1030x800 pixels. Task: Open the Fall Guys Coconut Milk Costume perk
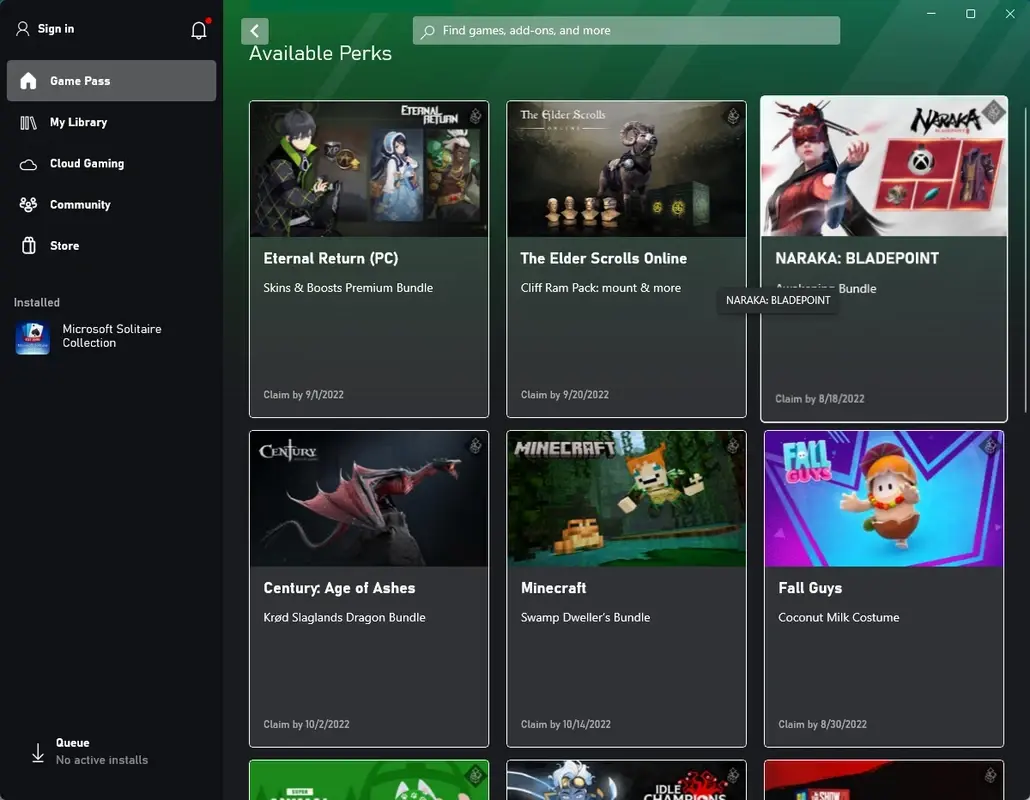883,588
